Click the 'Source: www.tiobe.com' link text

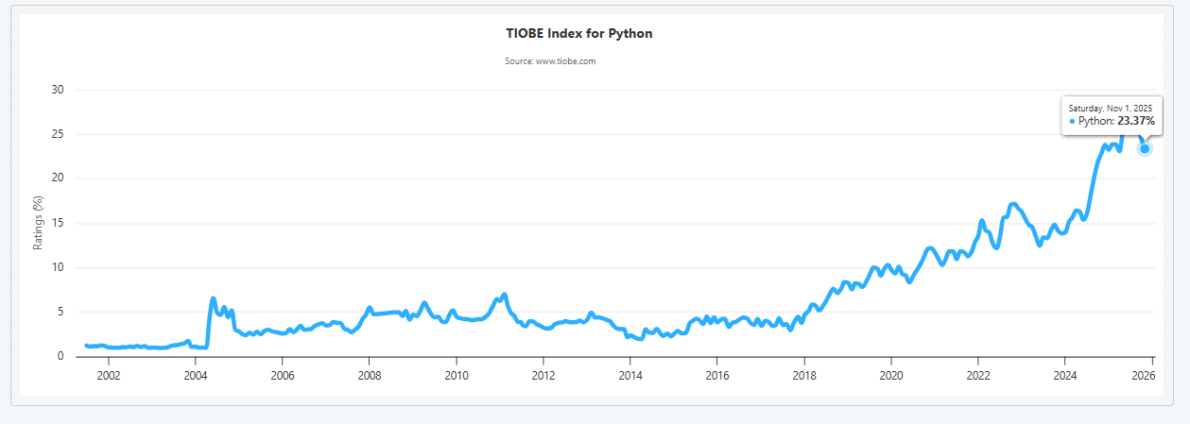550,61
